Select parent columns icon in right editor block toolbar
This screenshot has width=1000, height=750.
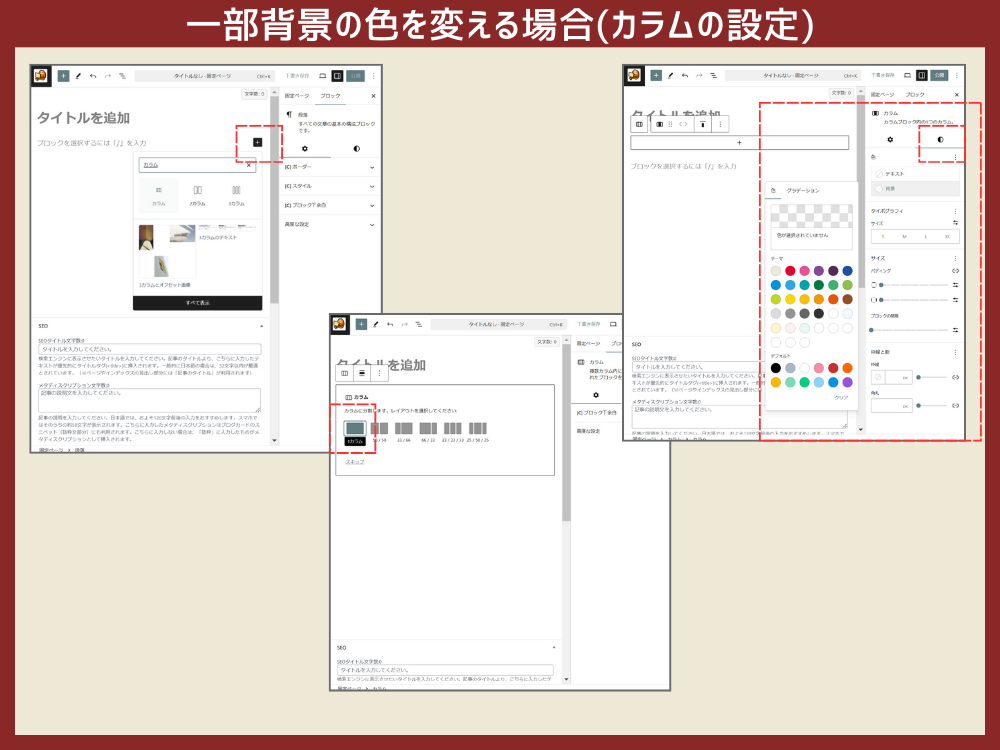click(x=639, y=124)
